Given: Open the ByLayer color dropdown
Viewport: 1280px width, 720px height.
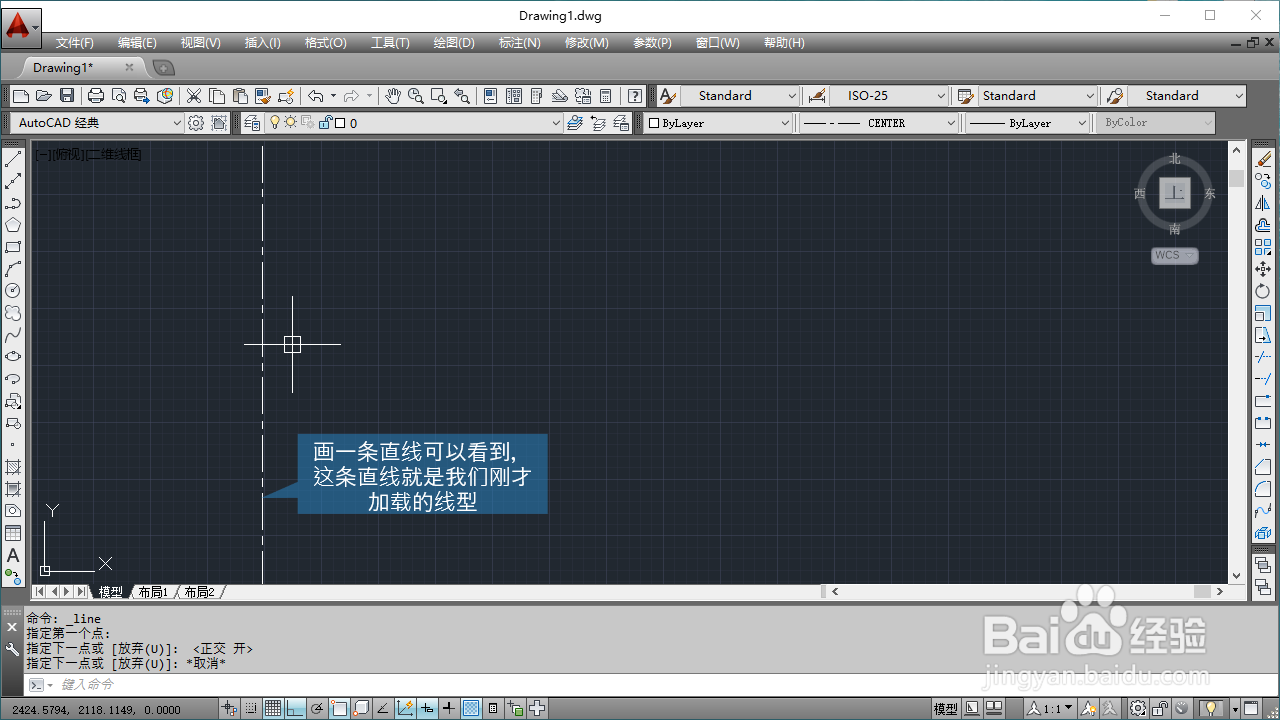Looking at the screenshot, I should [718, 123].
